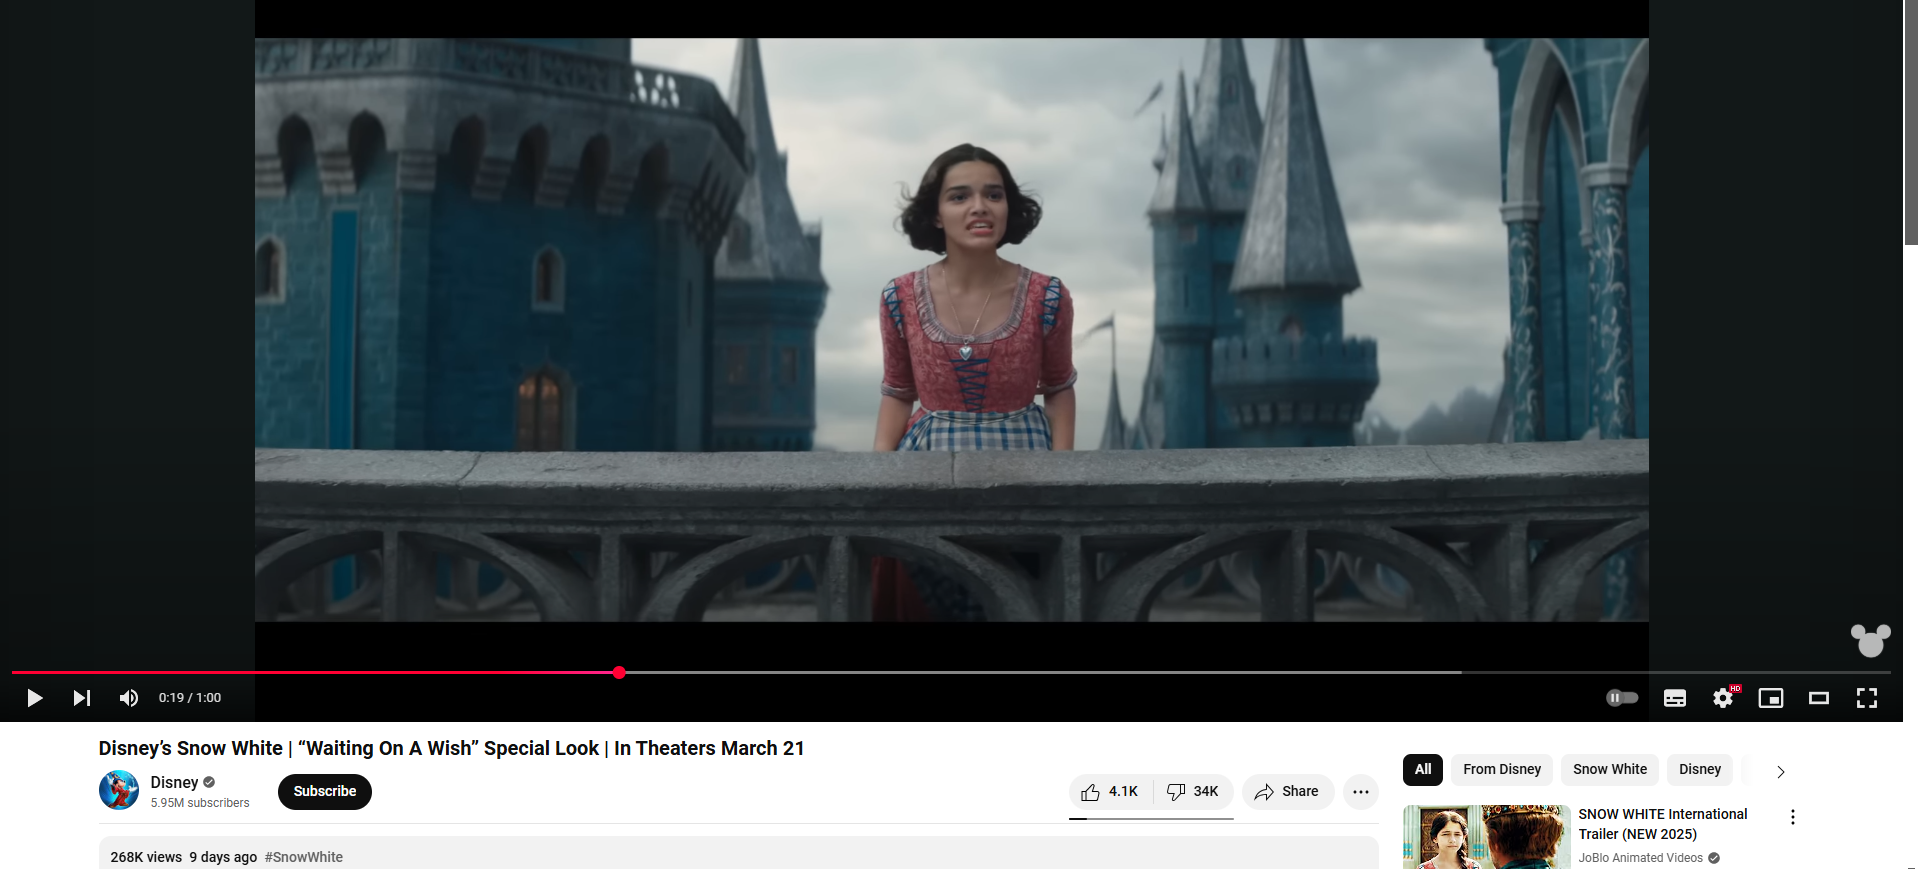Open SNOW WHITE International Trailer thumbnail
This screenshot has height=869, width=1920.
pos(1485,837)
